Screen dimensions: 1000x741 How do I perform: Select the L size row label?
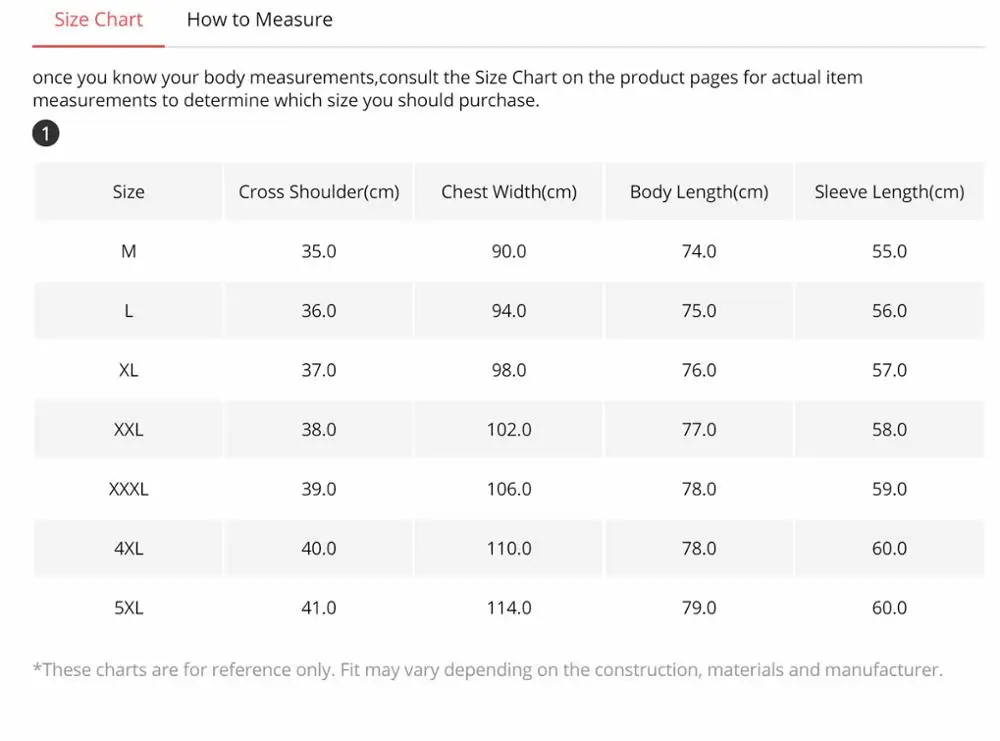[128, 311]
